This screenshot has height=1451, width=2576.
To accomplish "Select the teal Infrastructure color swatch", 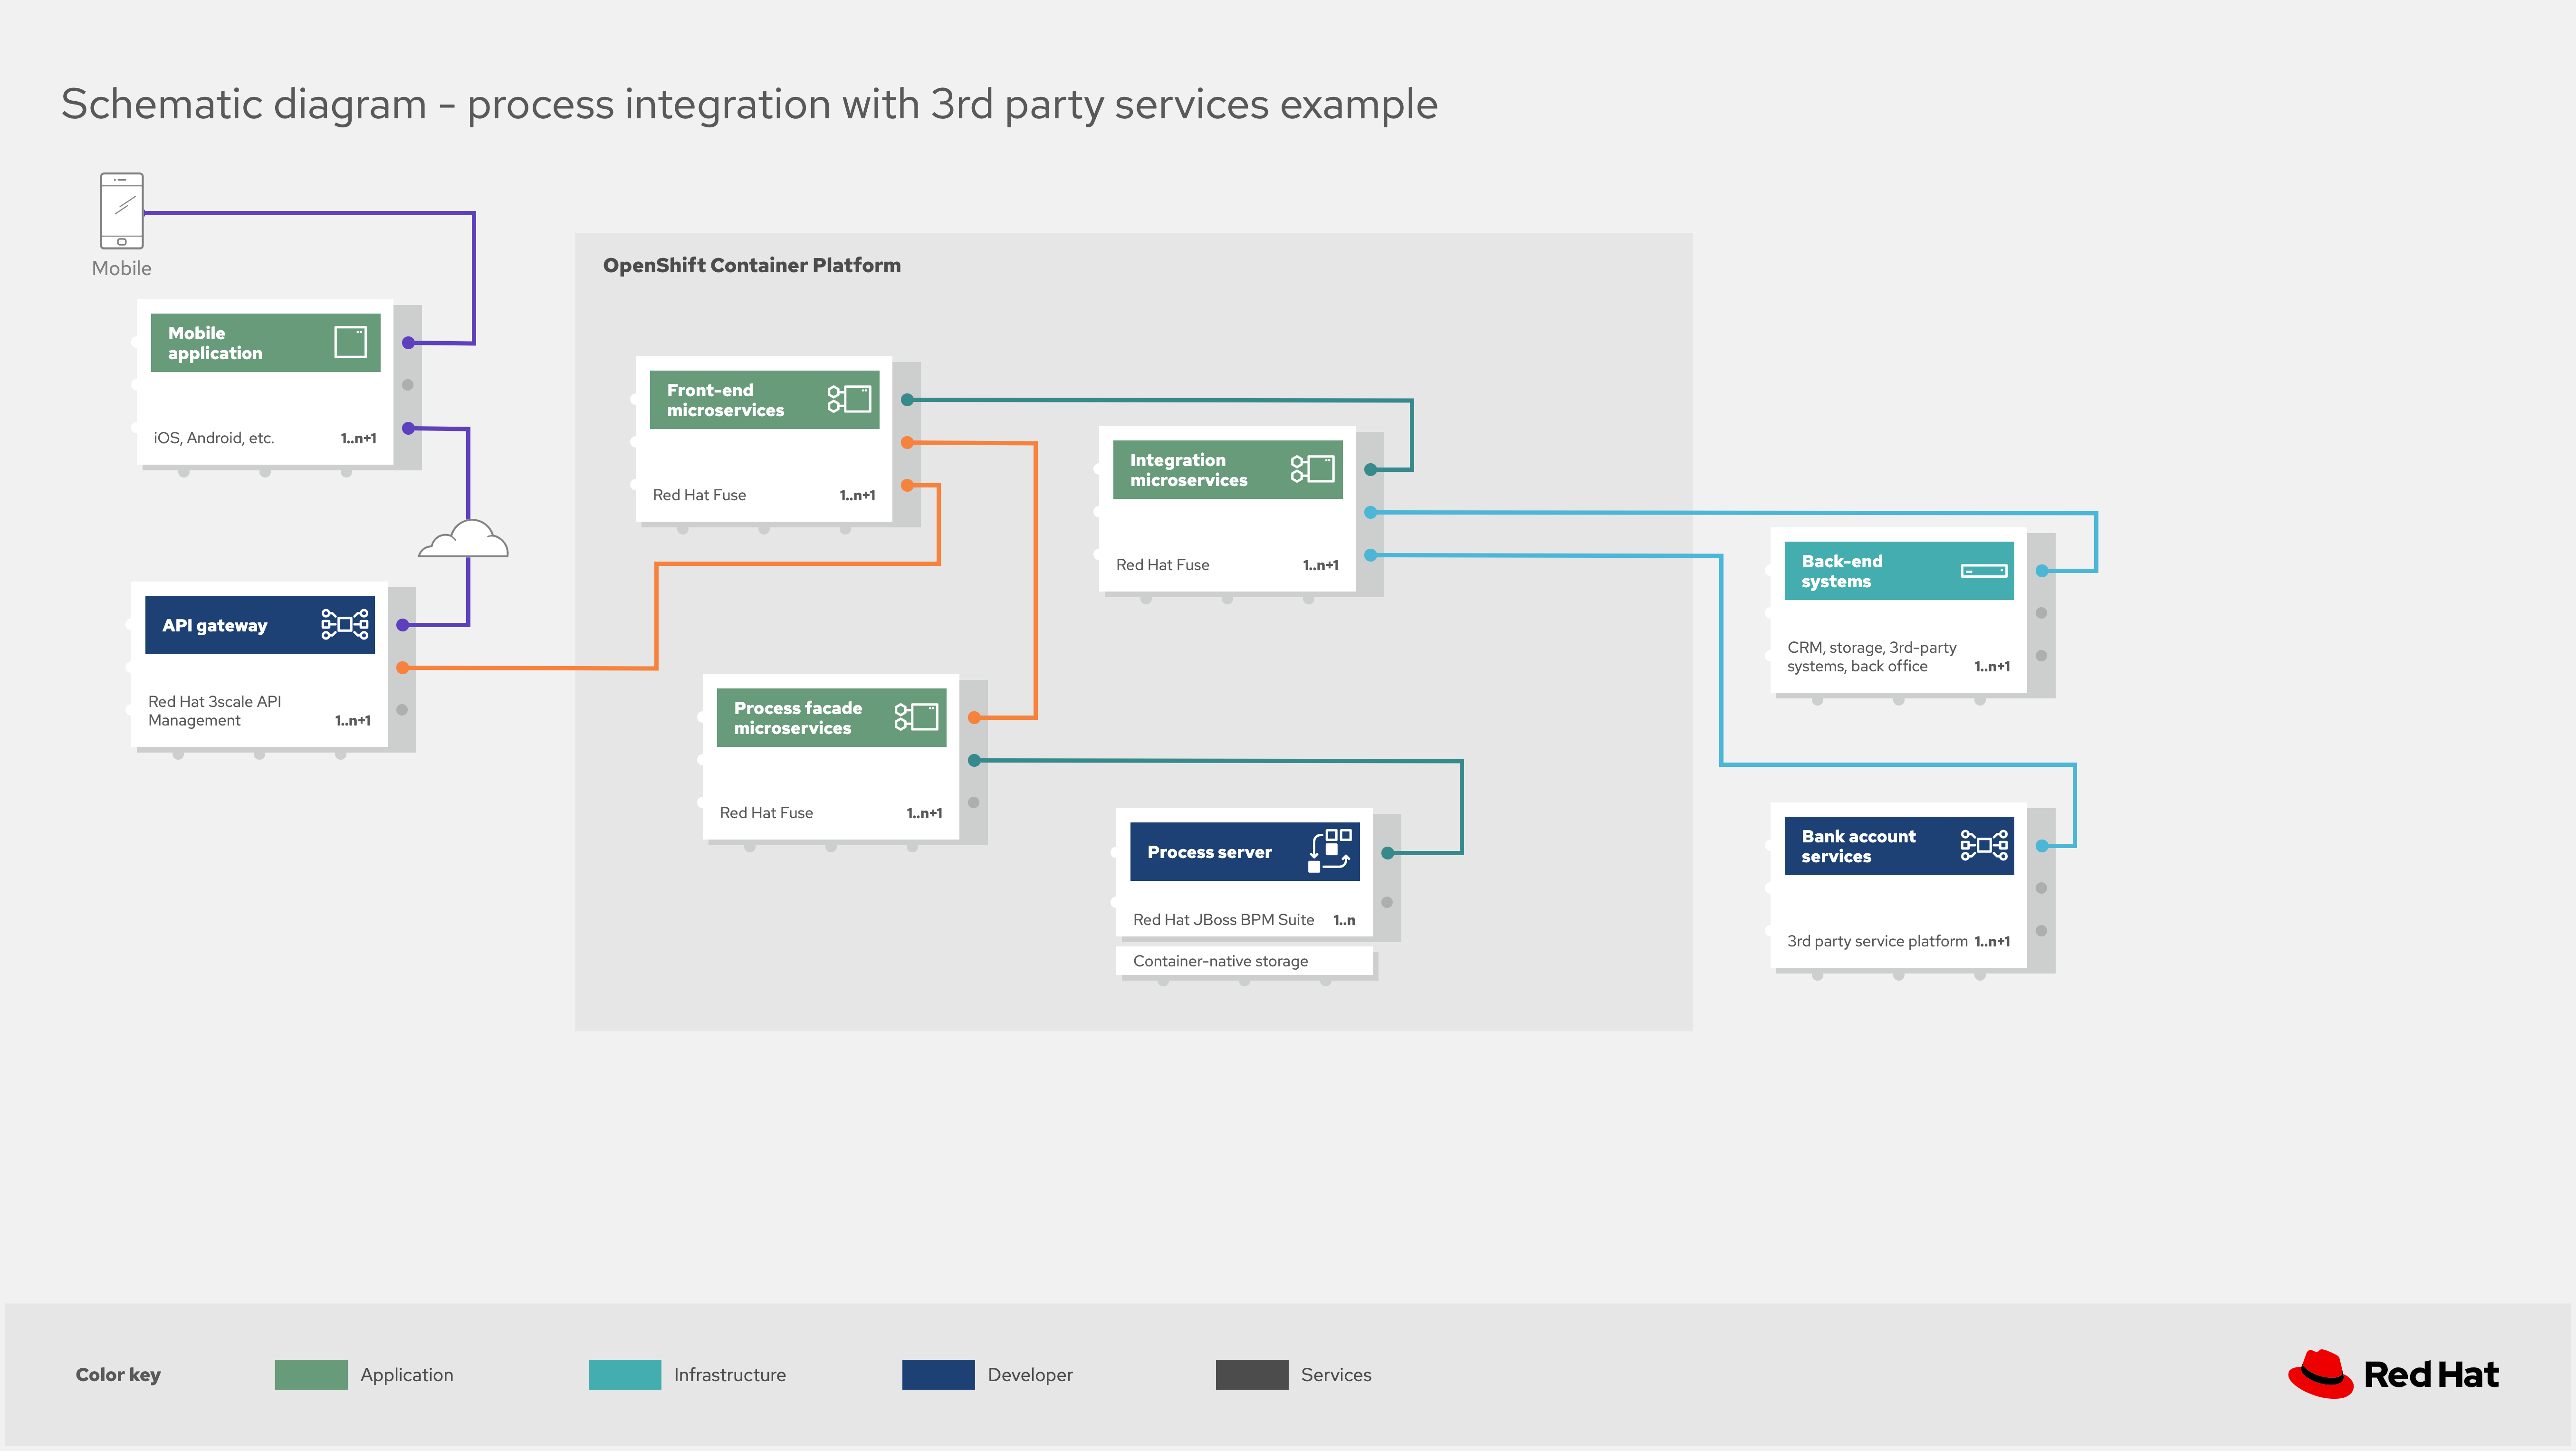I will (x=624, y=1374).
